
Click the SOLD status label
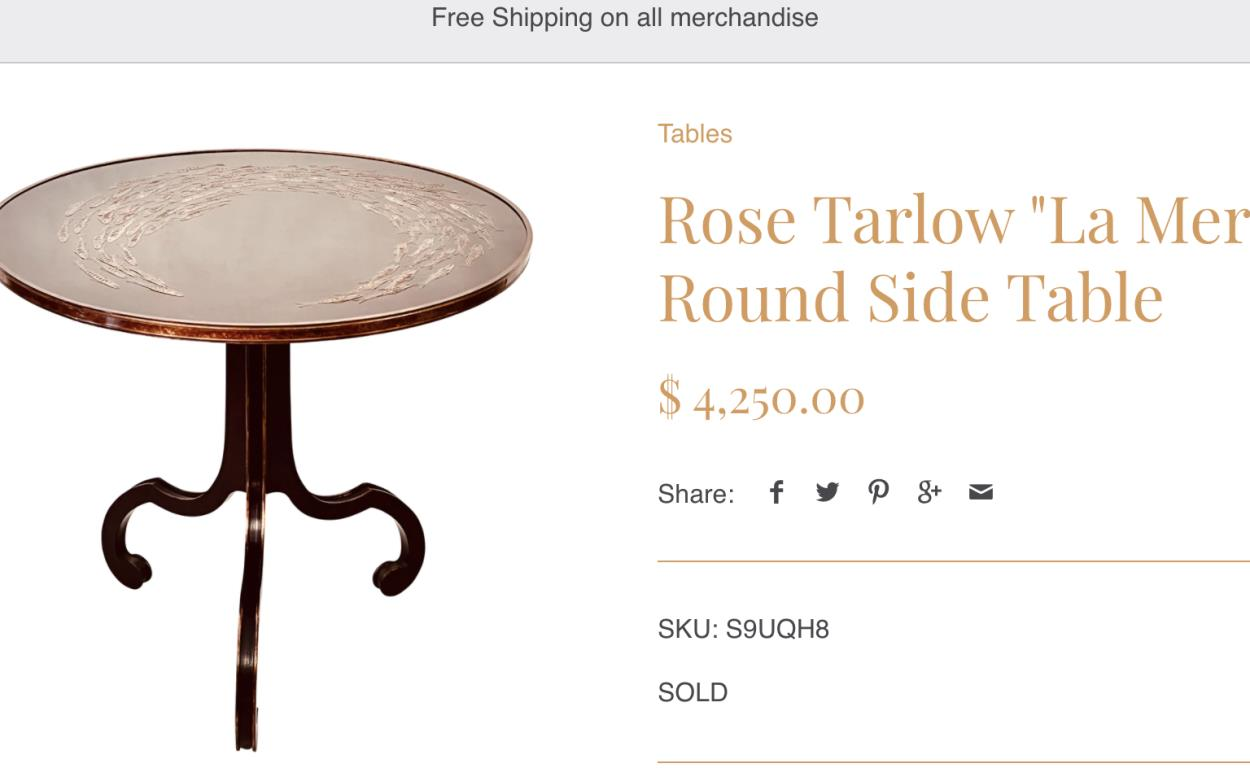pos(693,692)
